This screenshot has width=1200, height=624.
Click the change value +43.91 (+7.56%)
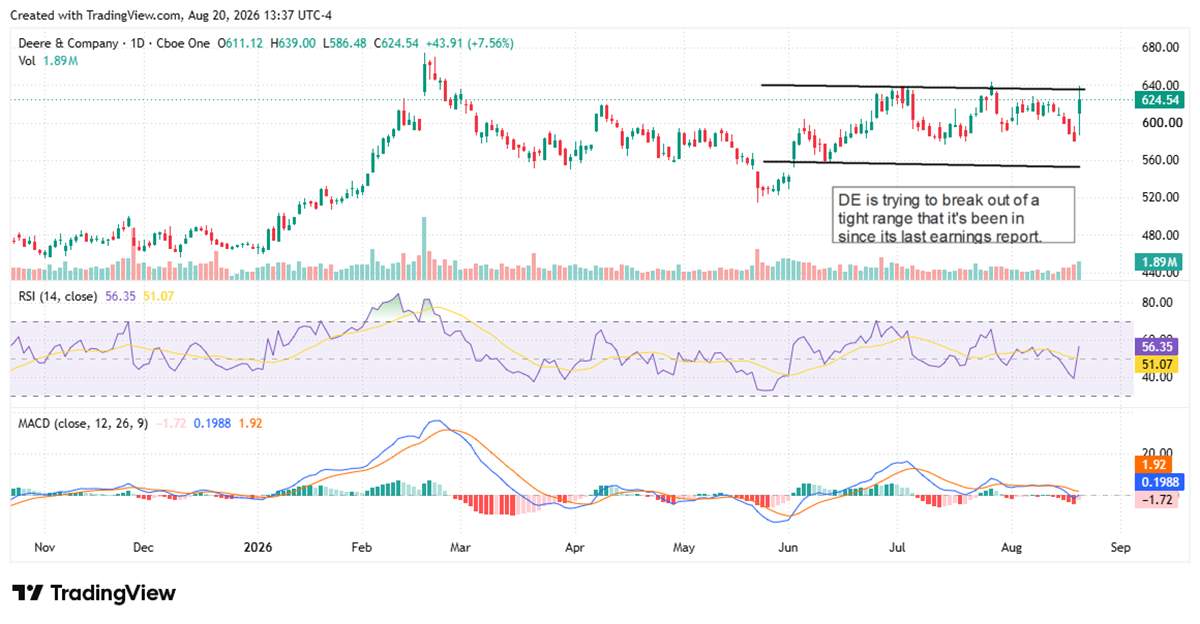[x=468, y=43]
